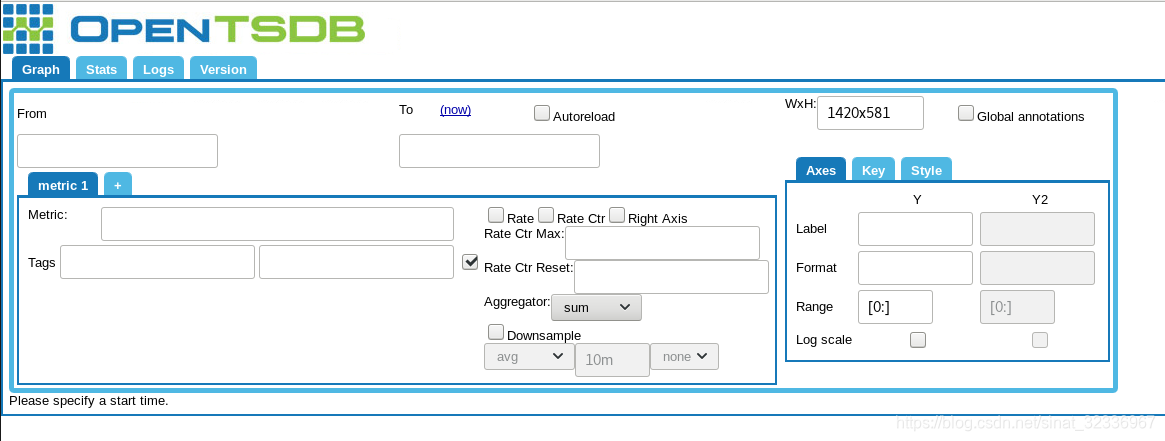Focus the From date input field
The height and width of the screenshot is (441, 1165).
117,151
